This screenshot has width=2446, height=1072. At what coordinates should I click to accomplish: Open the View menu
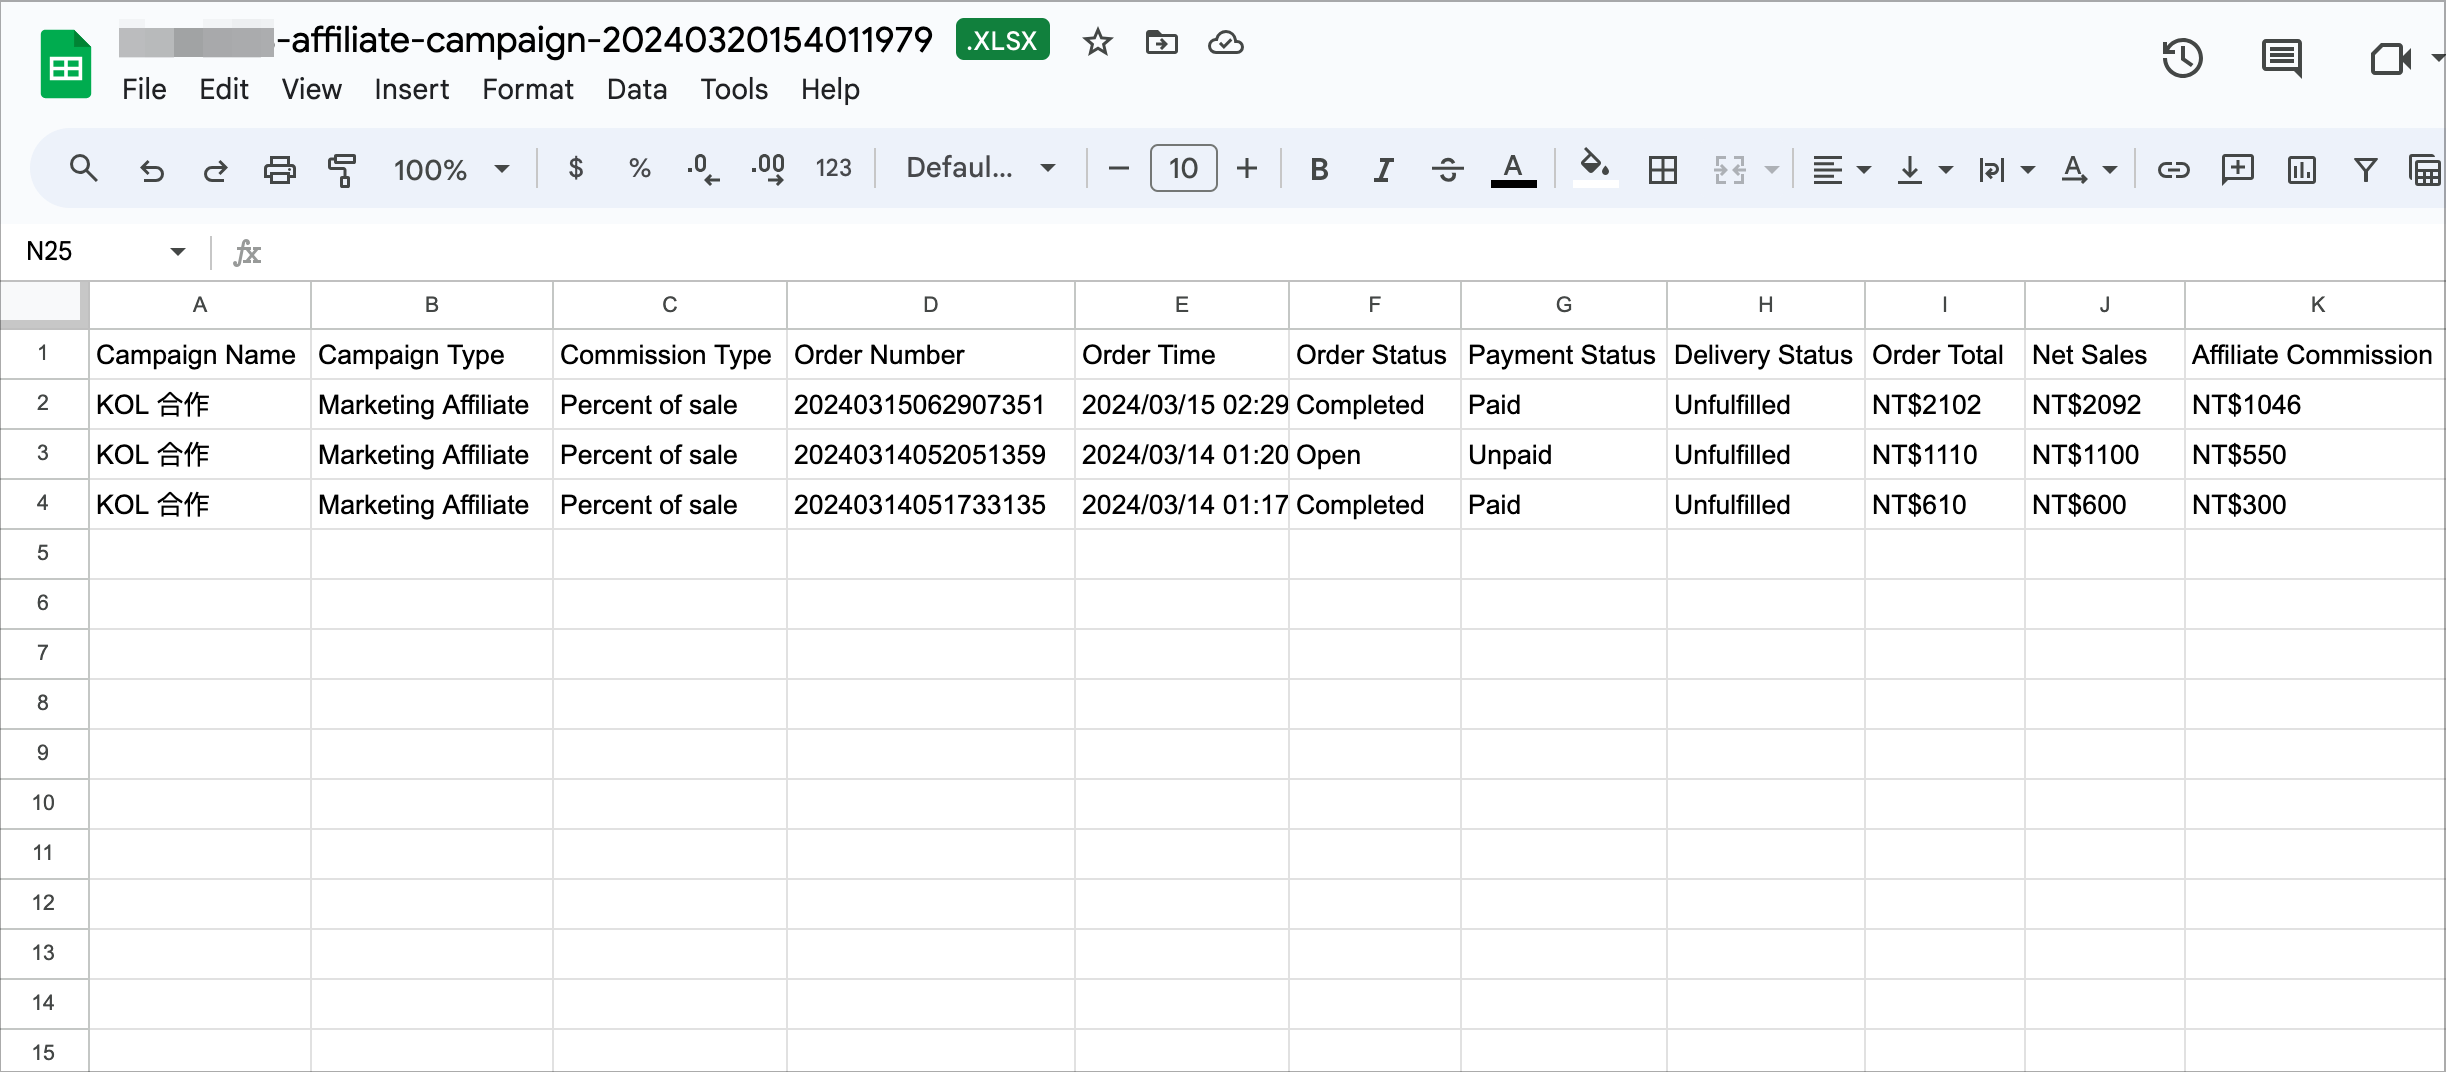[311, 89]
